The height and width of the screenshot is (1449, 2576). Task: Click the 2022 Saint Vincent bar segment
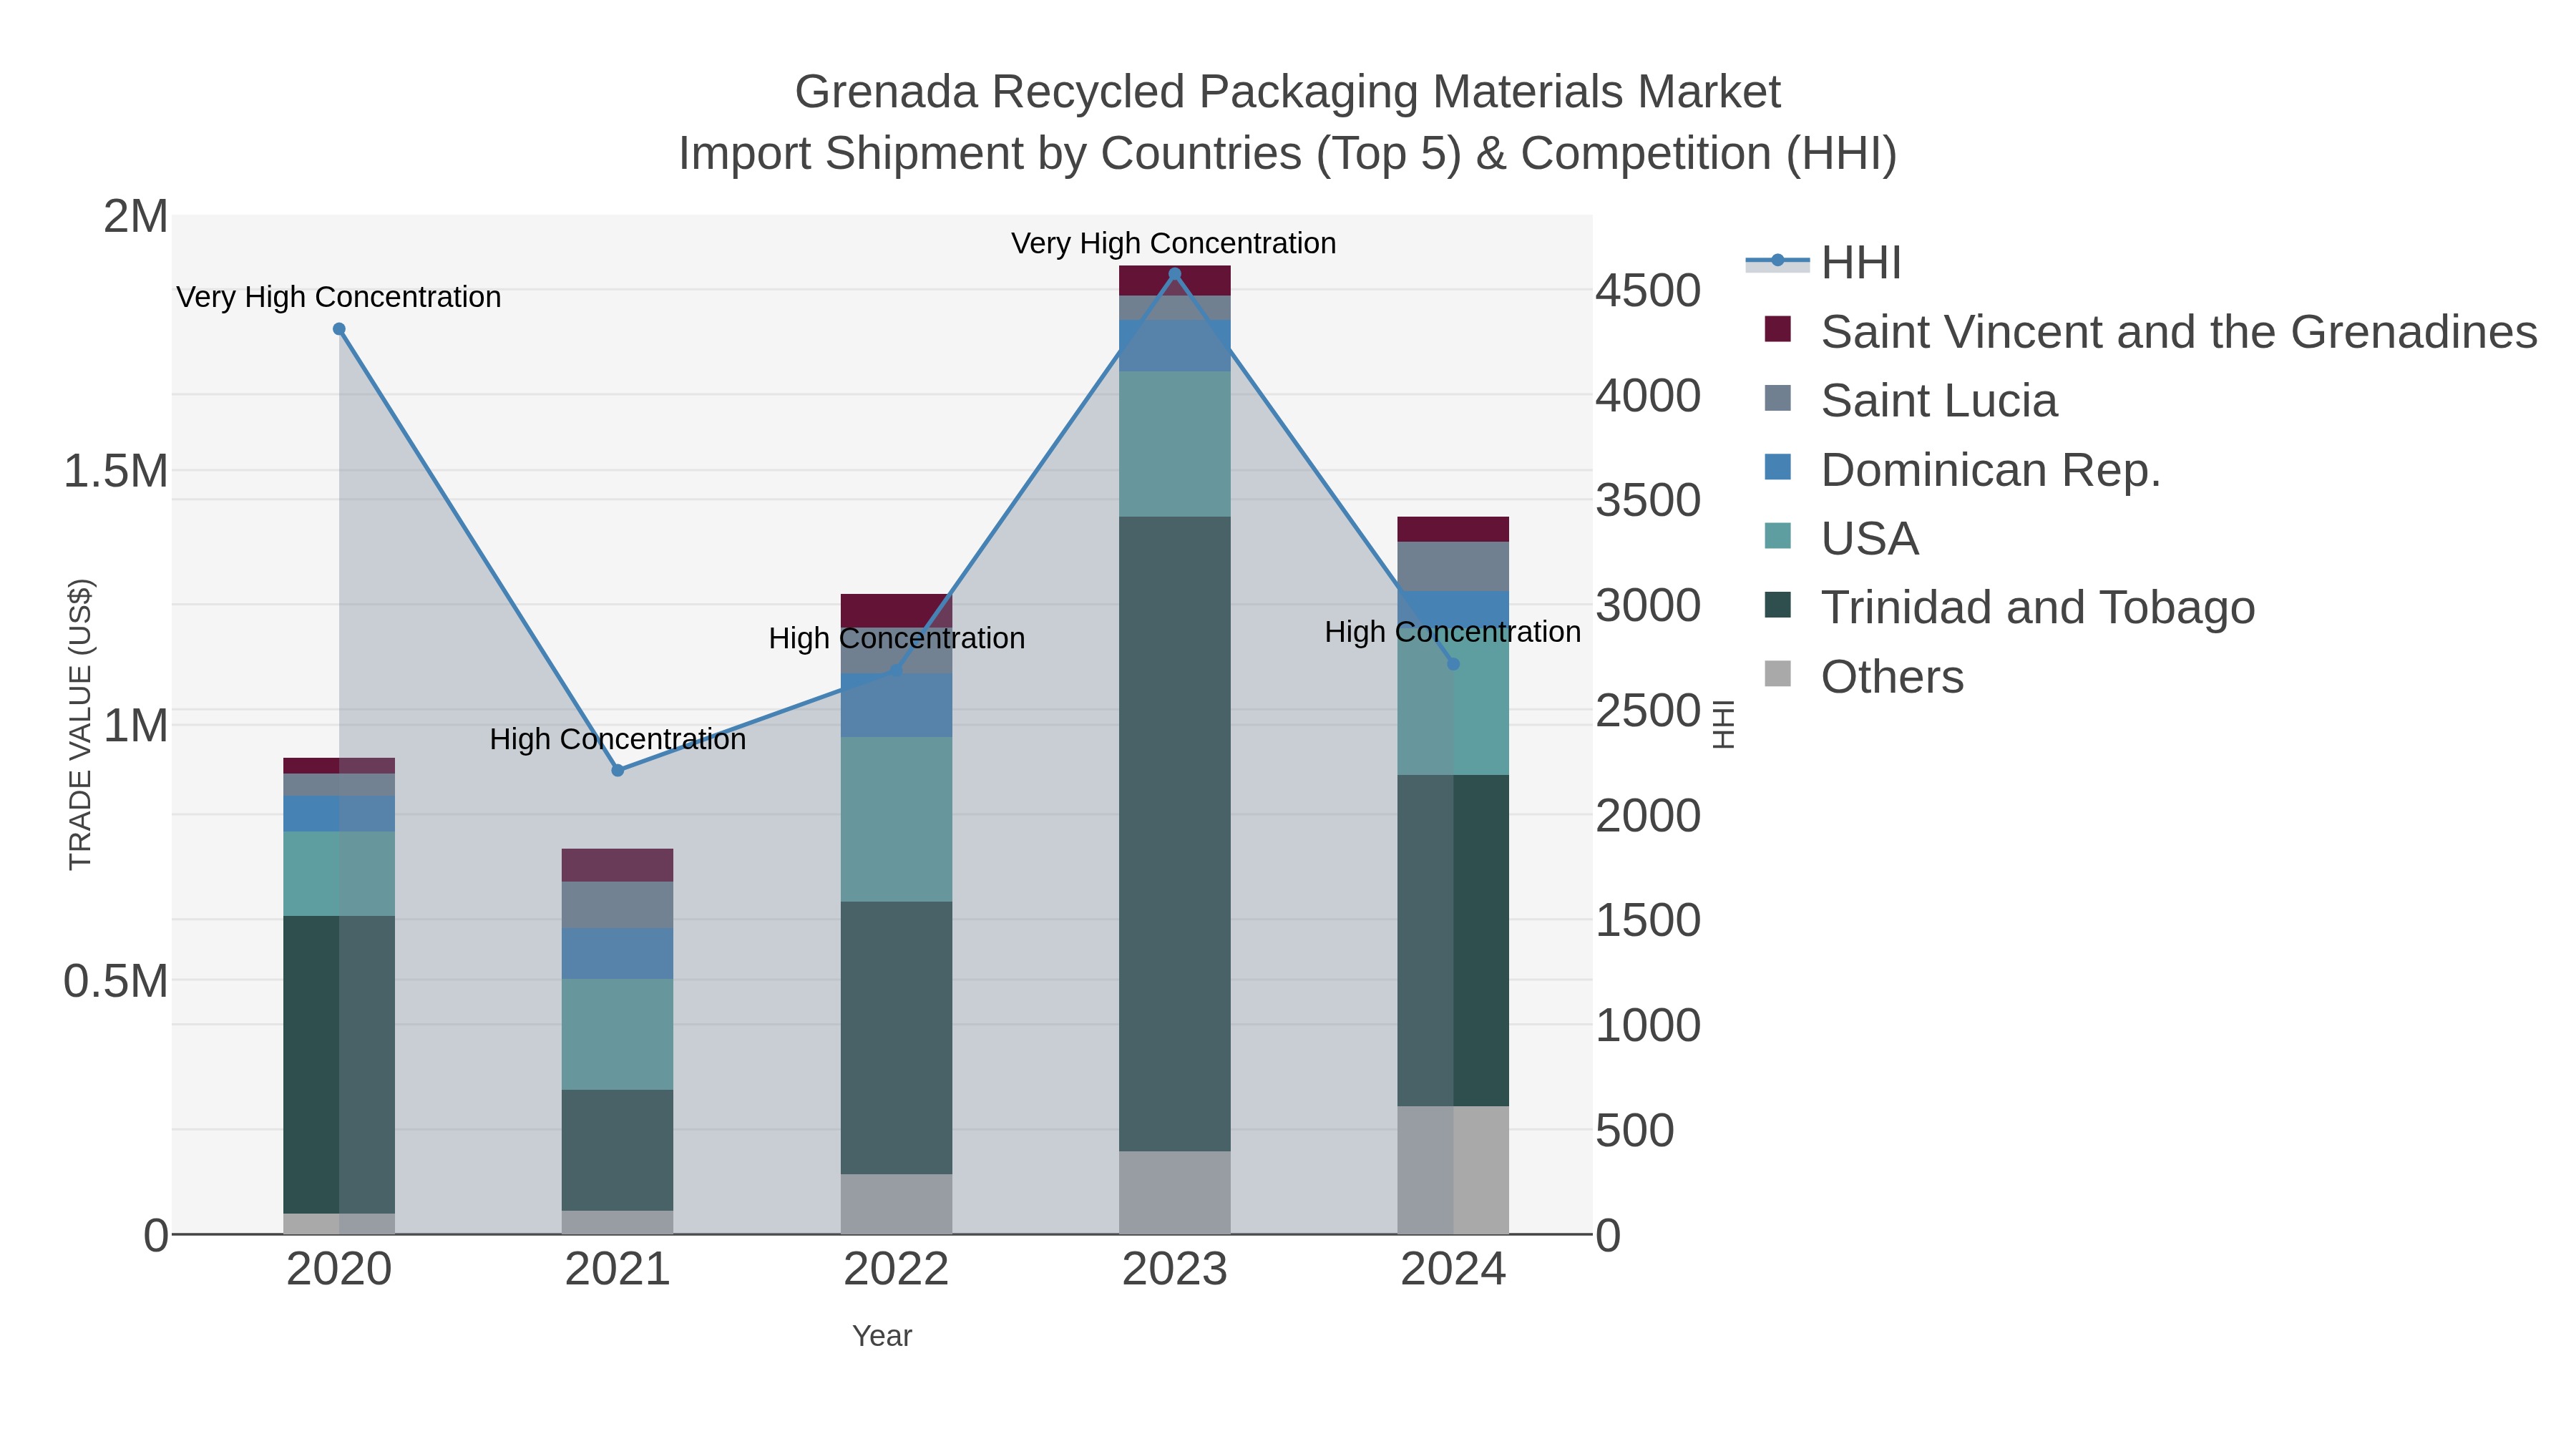pyautogui.click(x=897, y=610)
